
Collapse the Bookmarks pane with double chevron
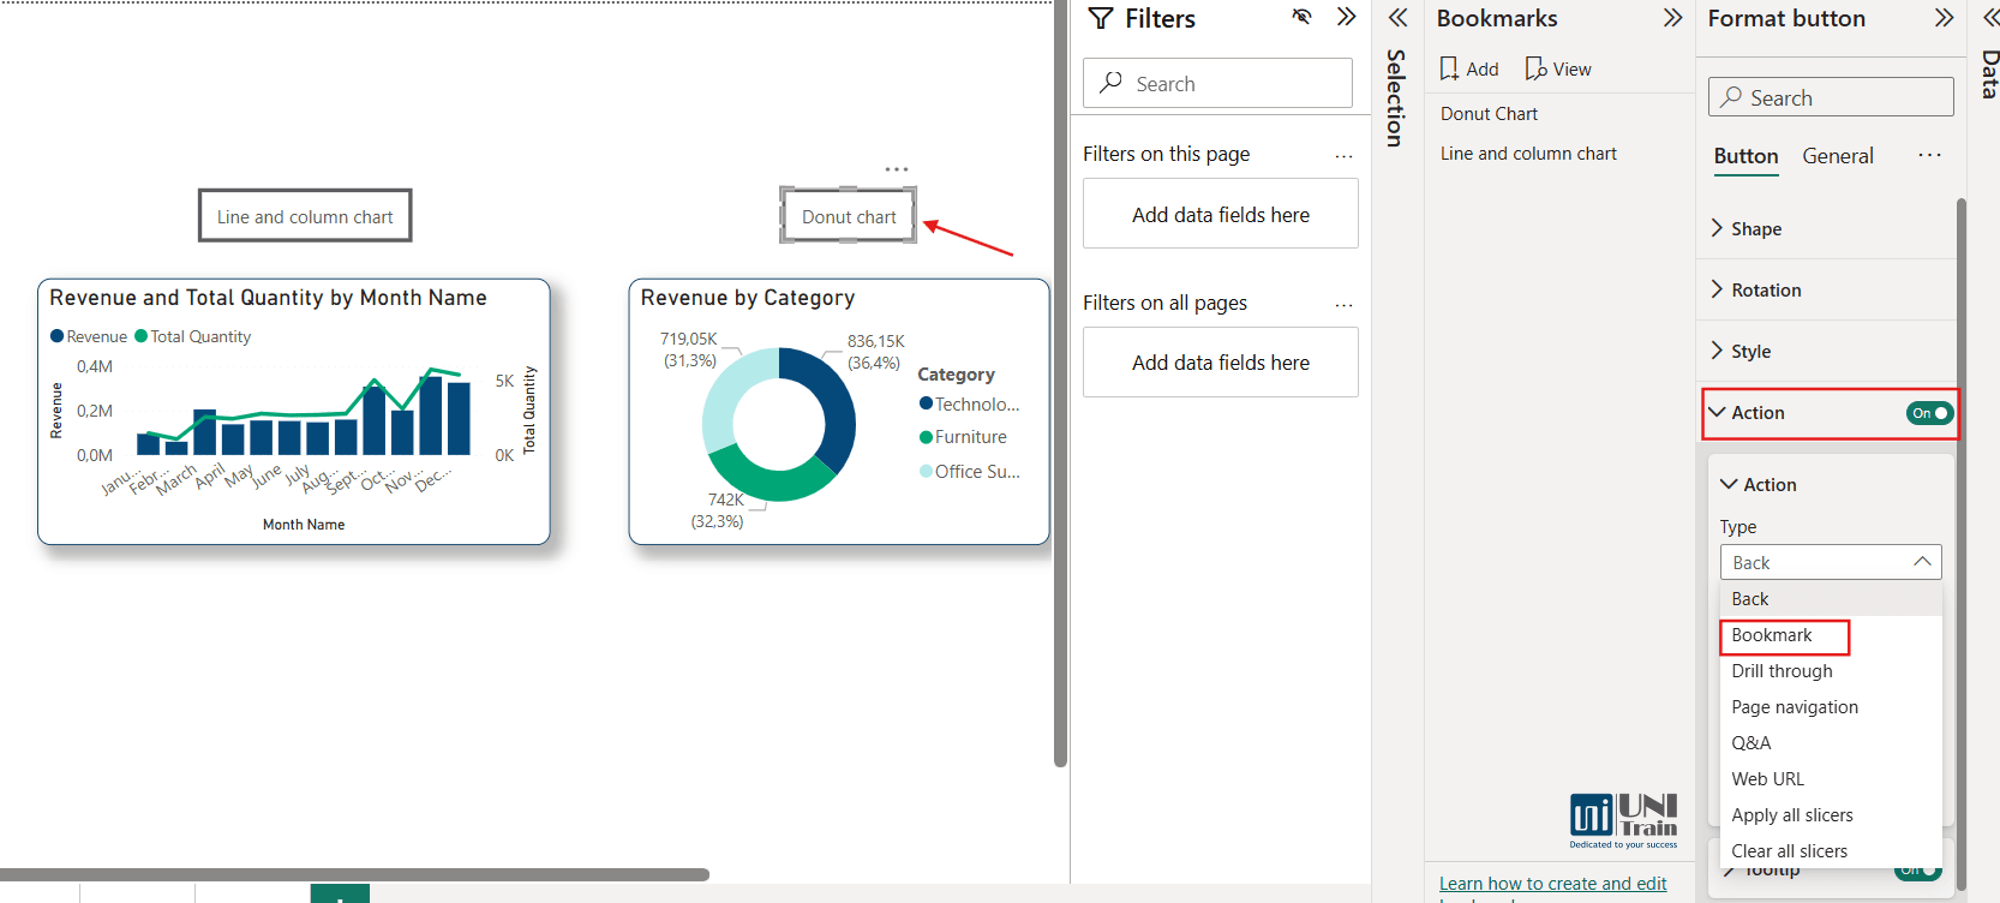click(x=1672, y=17)
